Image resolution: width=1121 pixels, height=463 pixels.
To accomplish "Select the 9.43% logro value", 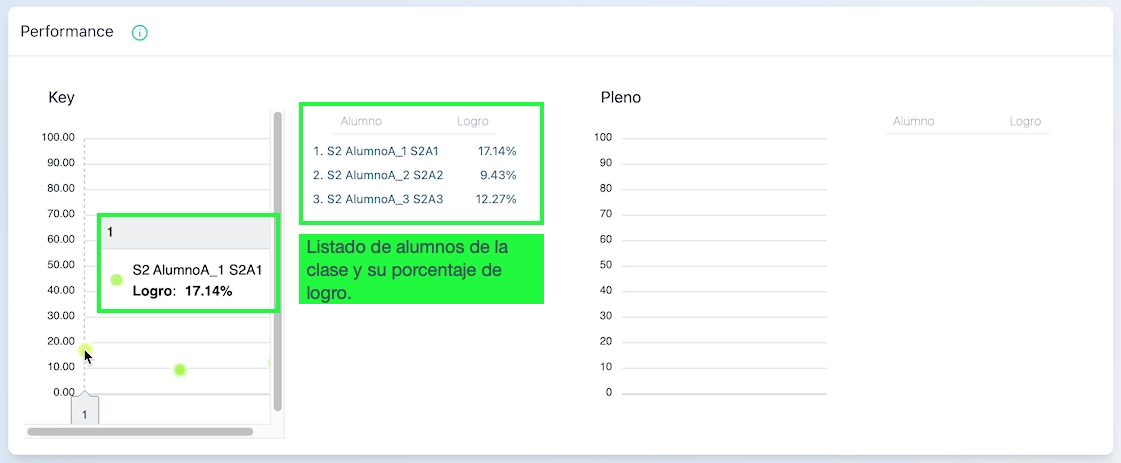I will (498, 175).
